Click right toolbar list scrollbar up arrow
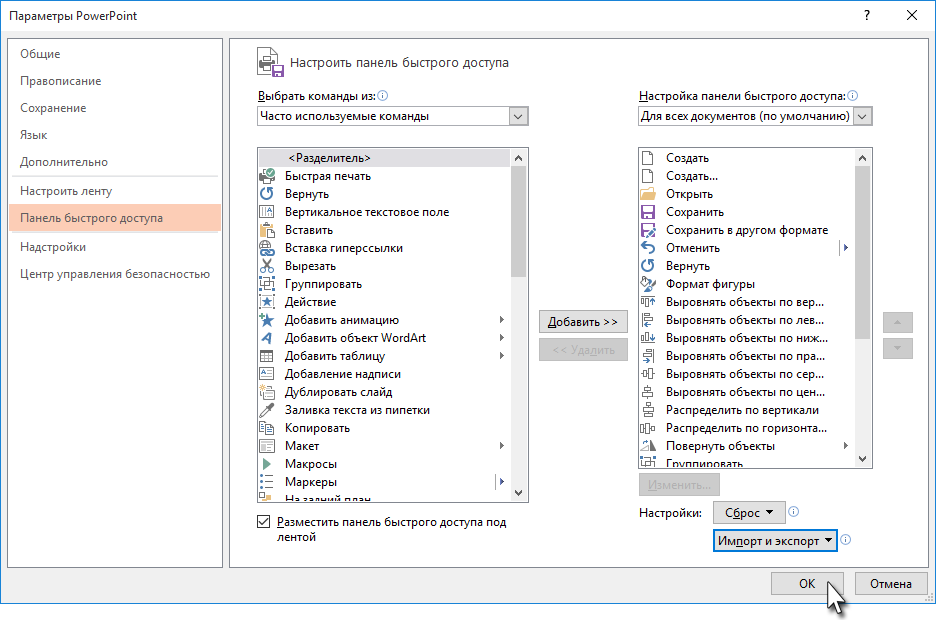936x620 pixels. [862, 158]
